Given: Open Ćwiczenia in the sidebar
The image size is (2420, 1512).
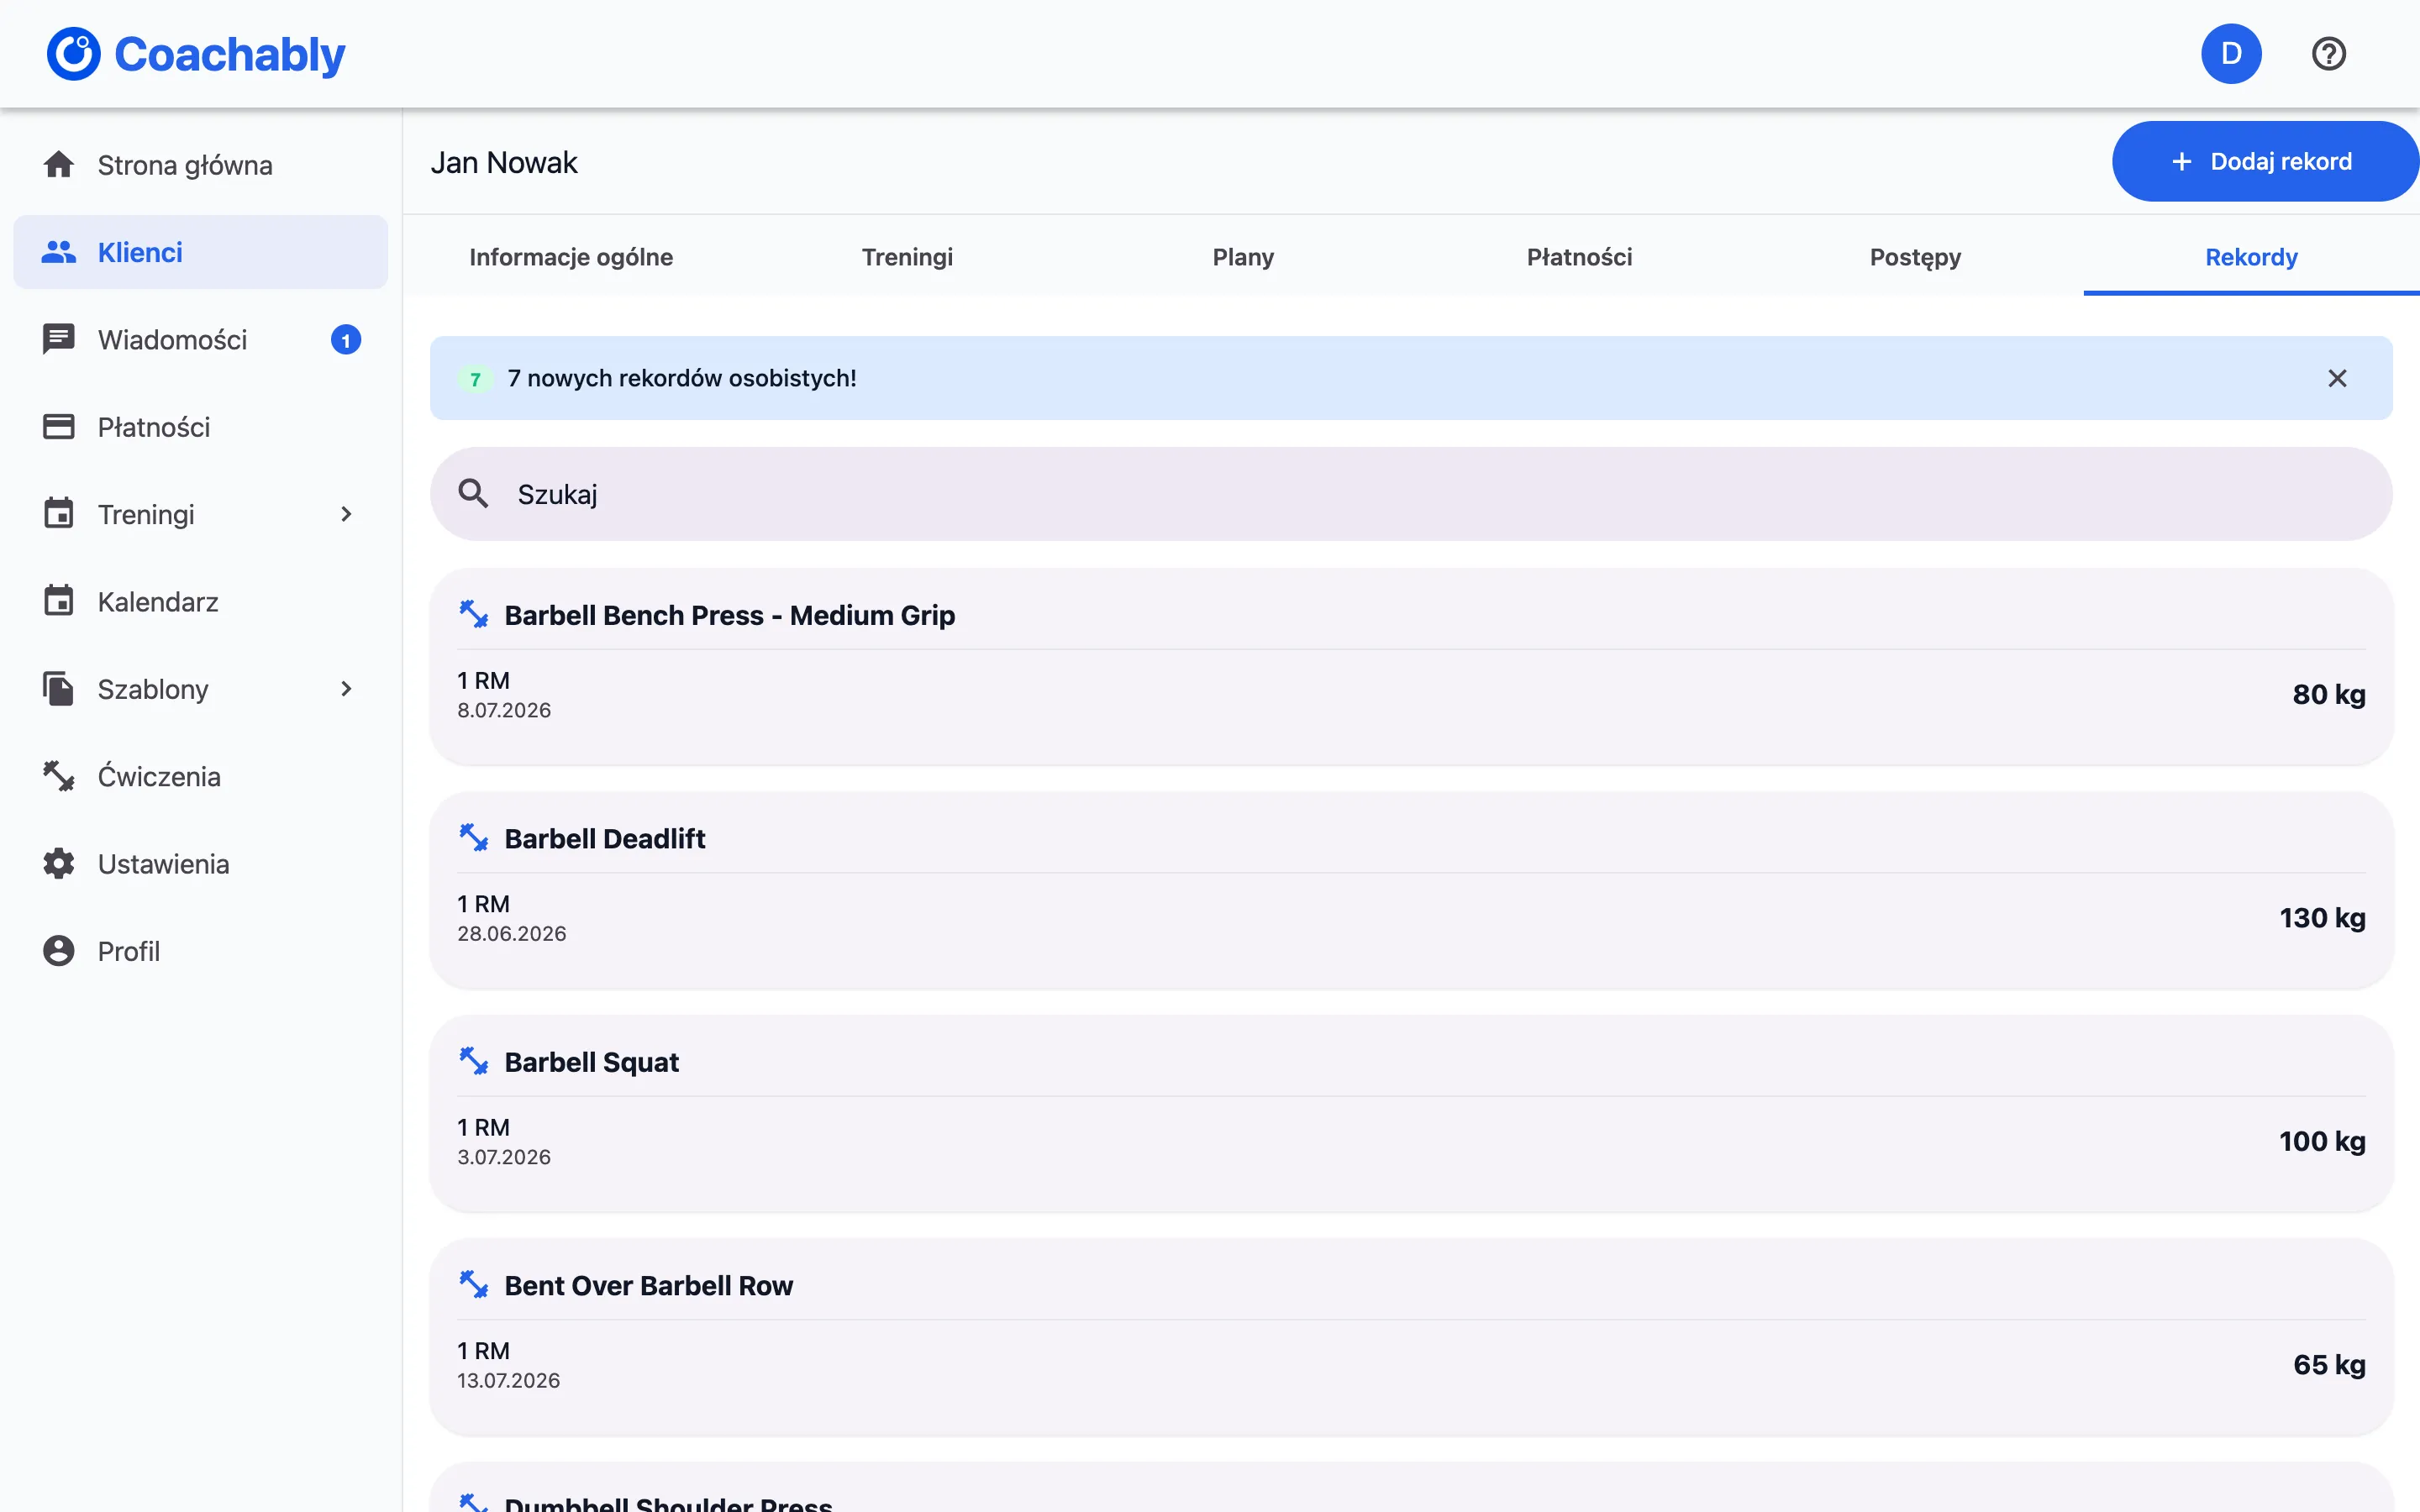Looking at the screenshot, I should 200,777.
